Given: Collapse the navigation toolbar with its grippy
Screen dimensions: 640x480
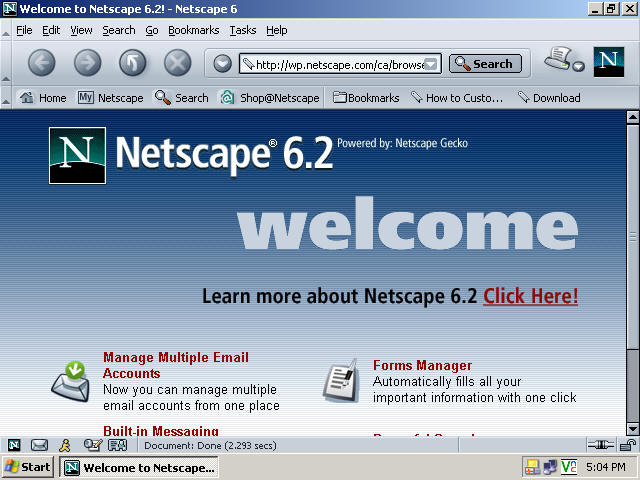Looking at the screenshot, I should click(x=6, y=63).
